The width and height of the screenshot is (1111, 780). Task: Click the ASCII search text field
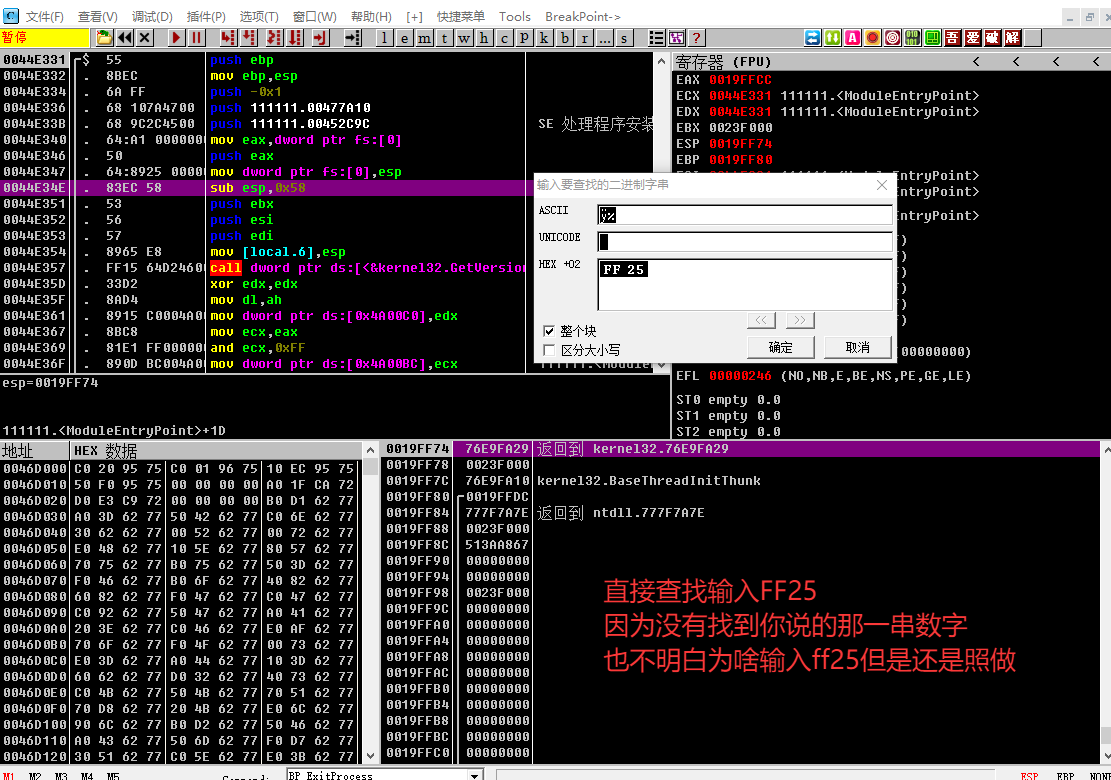point(744,215)
